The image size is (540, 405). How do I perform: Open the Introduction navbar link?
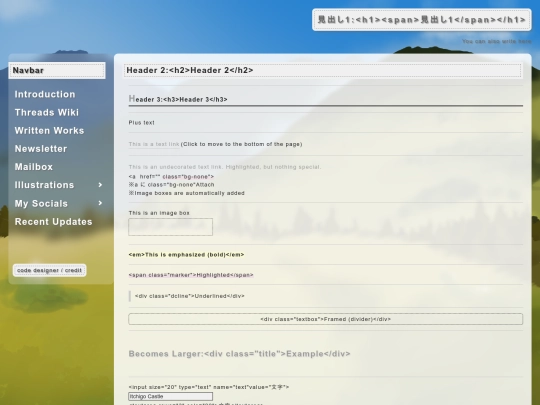45,94
